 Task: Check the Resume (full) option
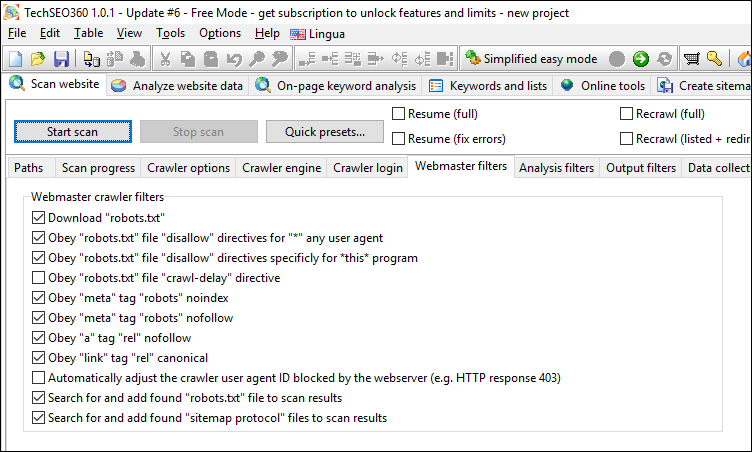click(399, 114)
